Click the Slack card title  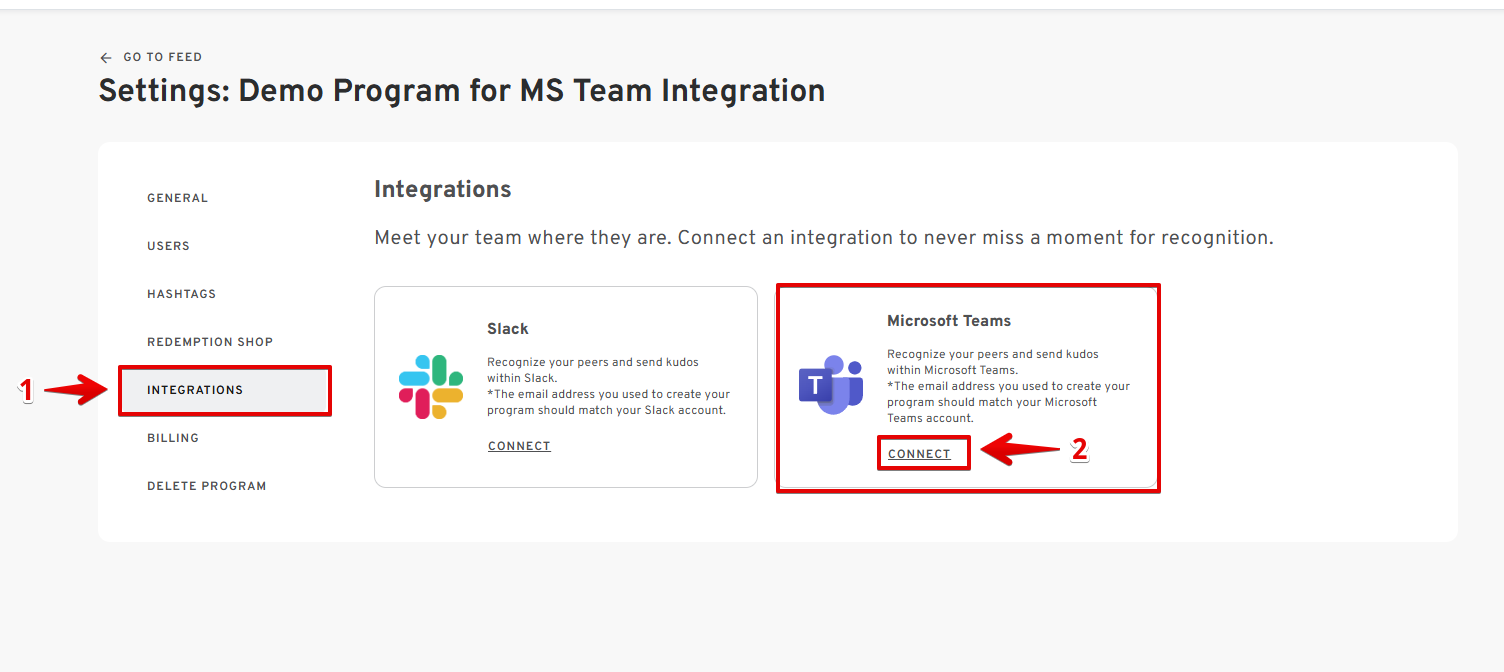(x=508, y=329)
